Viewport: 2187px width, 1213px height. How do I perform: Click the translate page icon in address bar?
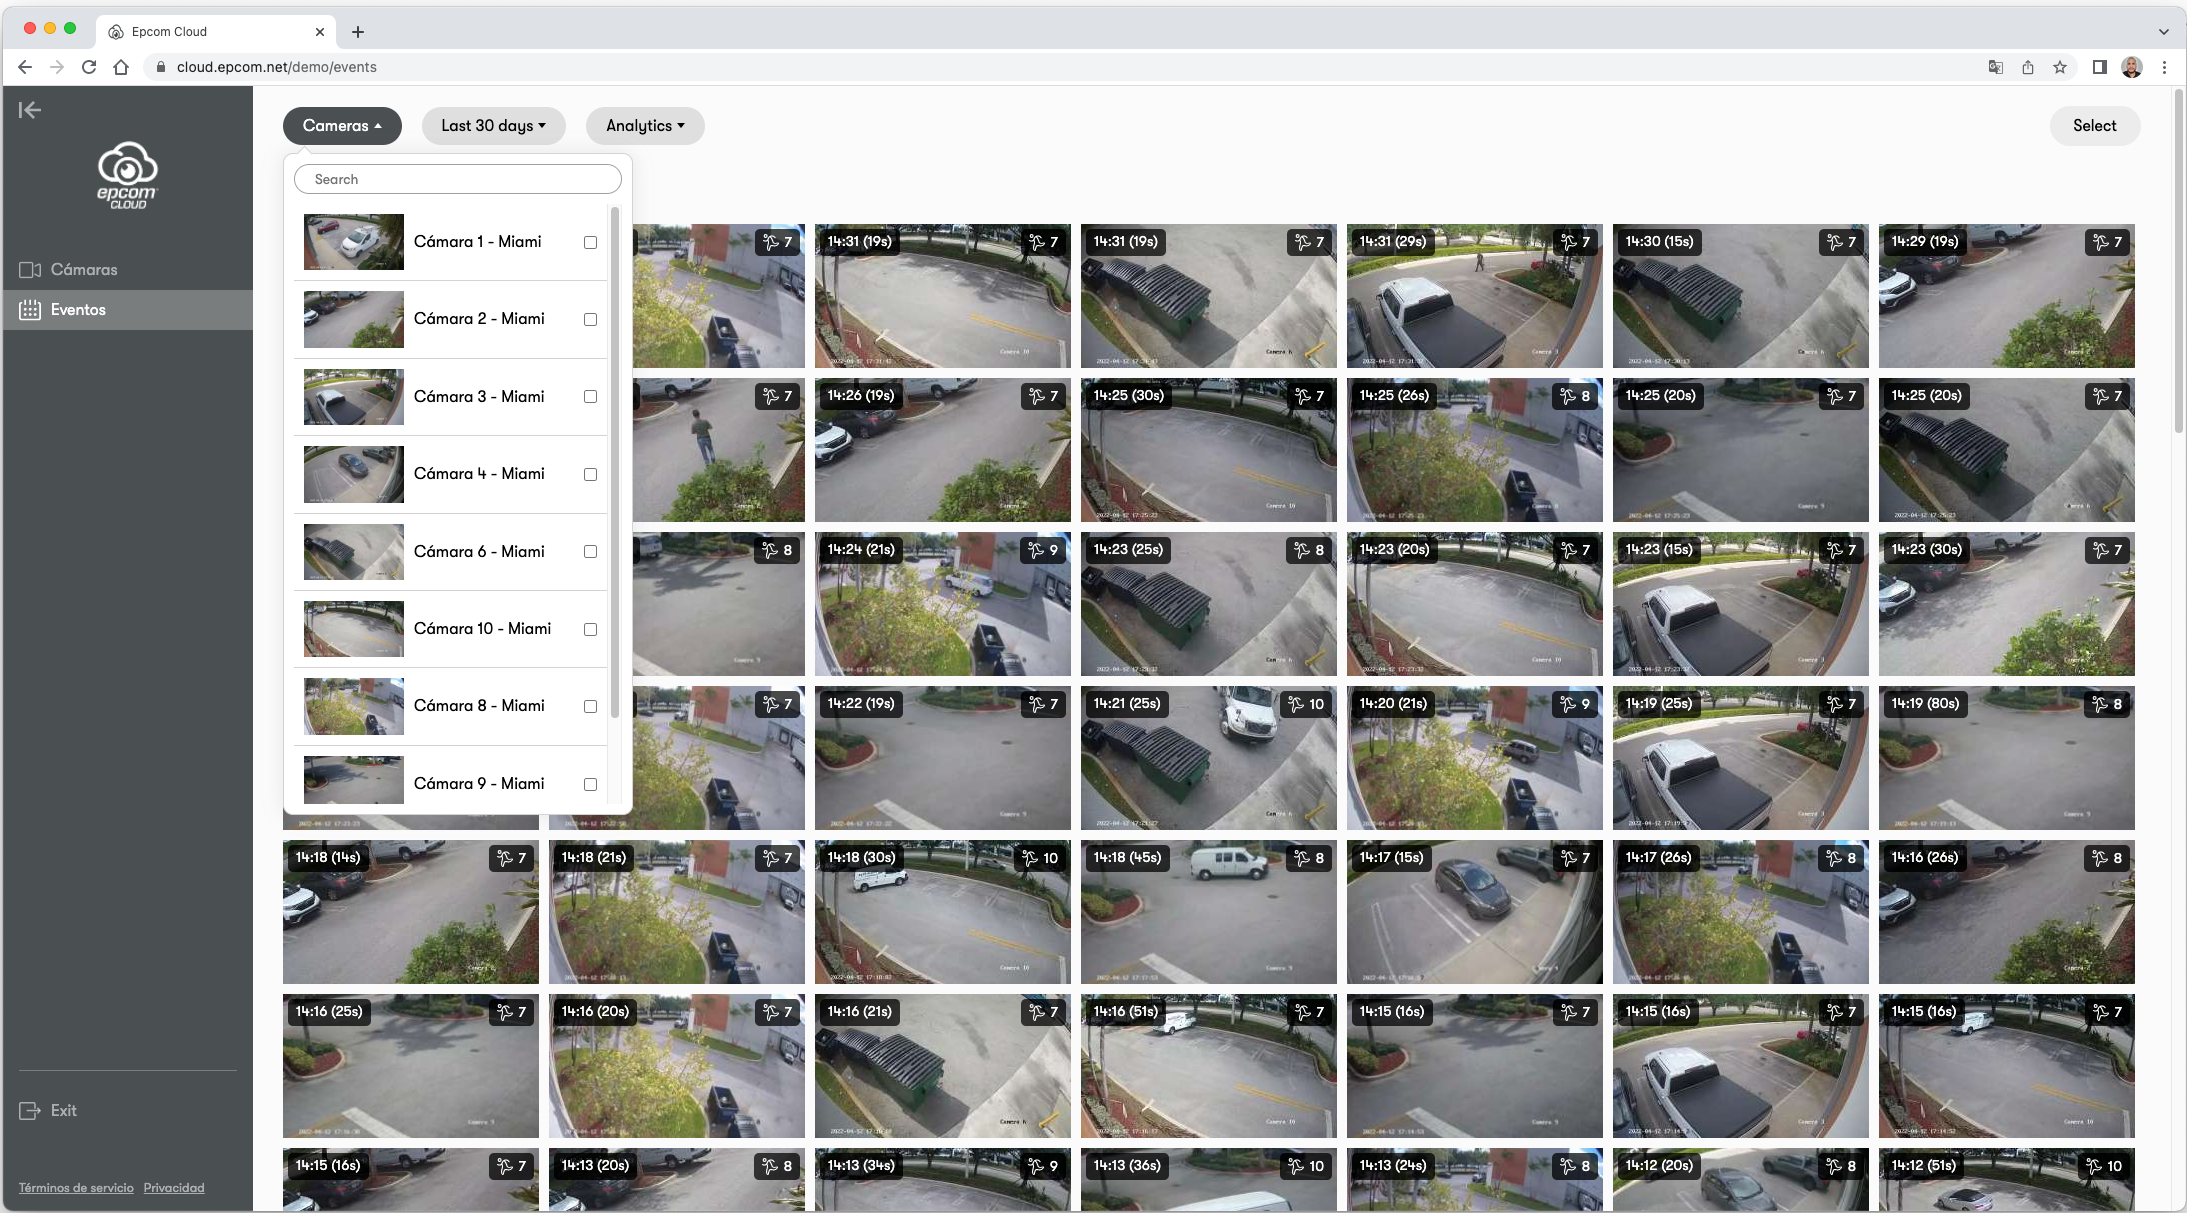[x=1996, y=67]
